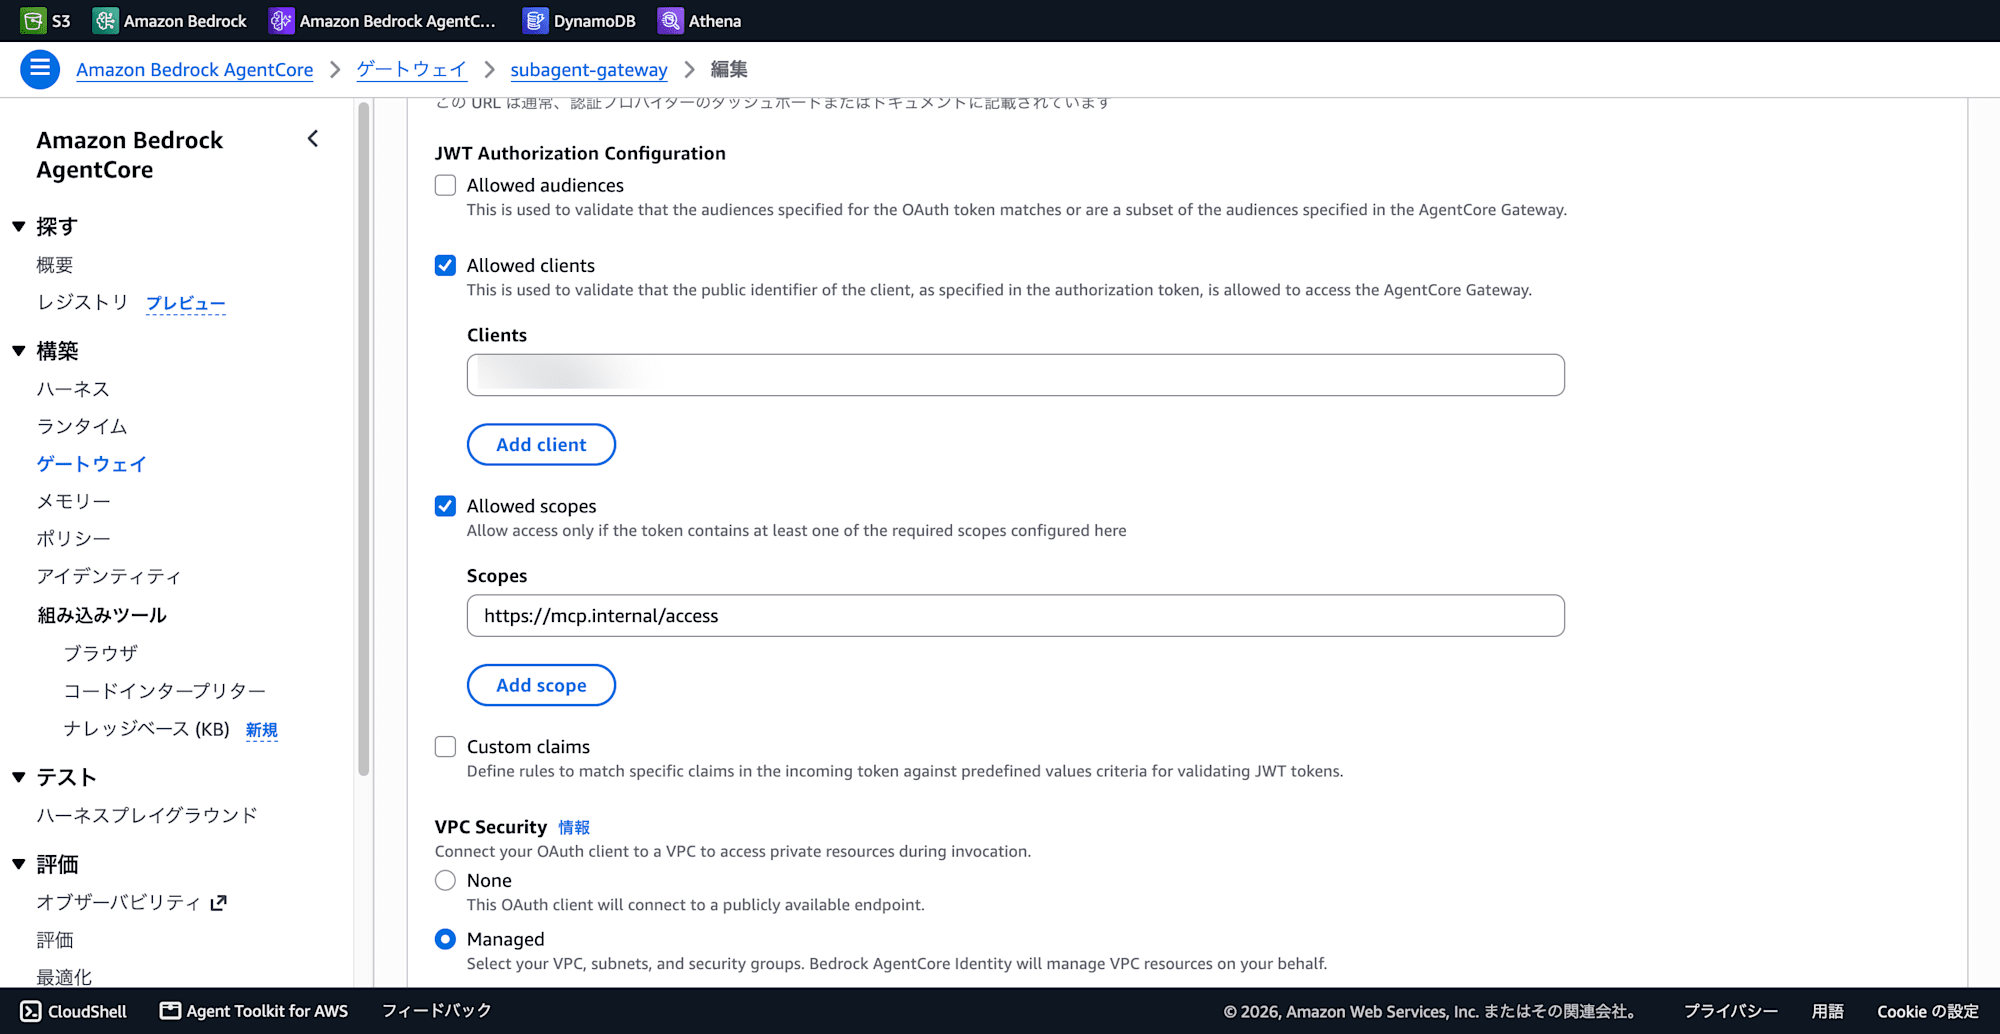2000x1034 pixels.
Task: Open the S3 service shortcut icon
Action: pyautogui.click(x=33, y=21)
